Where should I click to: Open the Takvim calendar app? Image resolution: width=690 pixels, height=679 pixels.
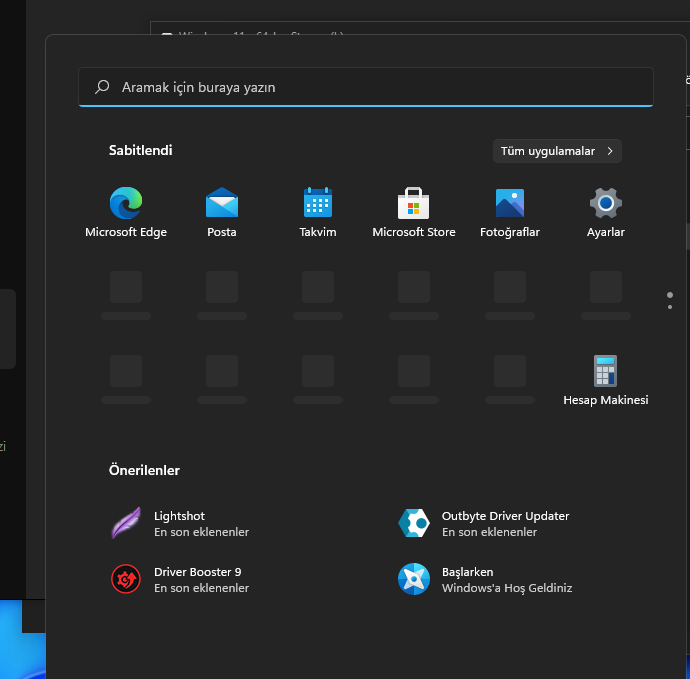pyautogui.click(x=318, y=212)
